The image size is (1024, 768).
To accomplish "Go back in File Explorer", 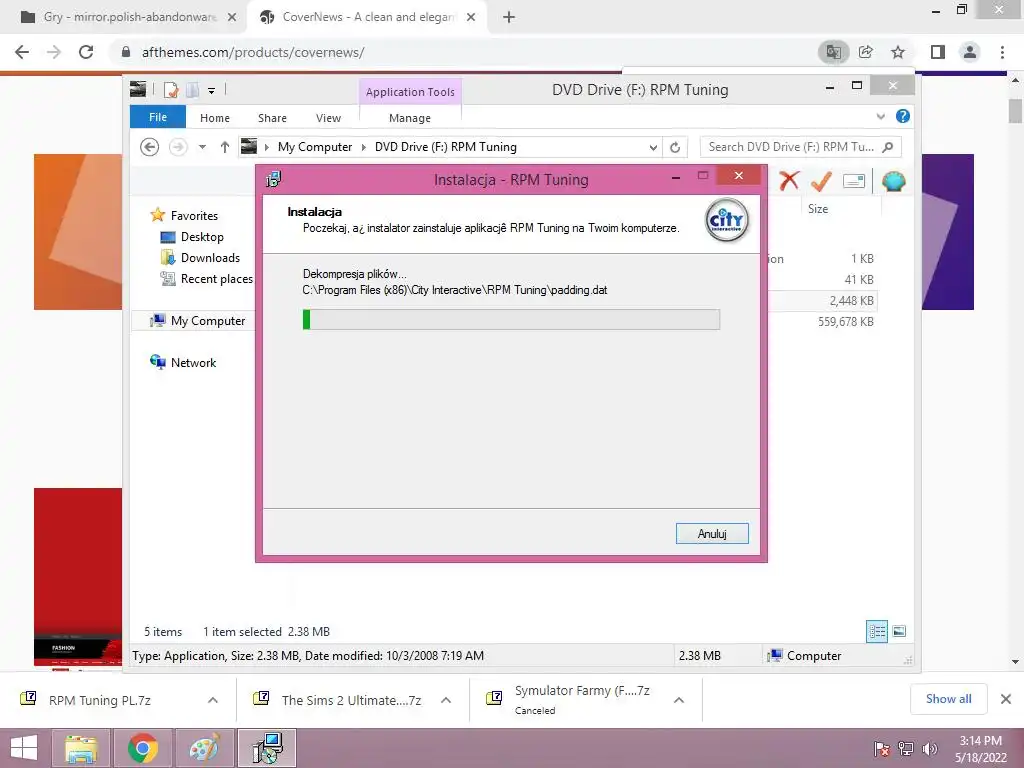I will click(x=150, y=147).
